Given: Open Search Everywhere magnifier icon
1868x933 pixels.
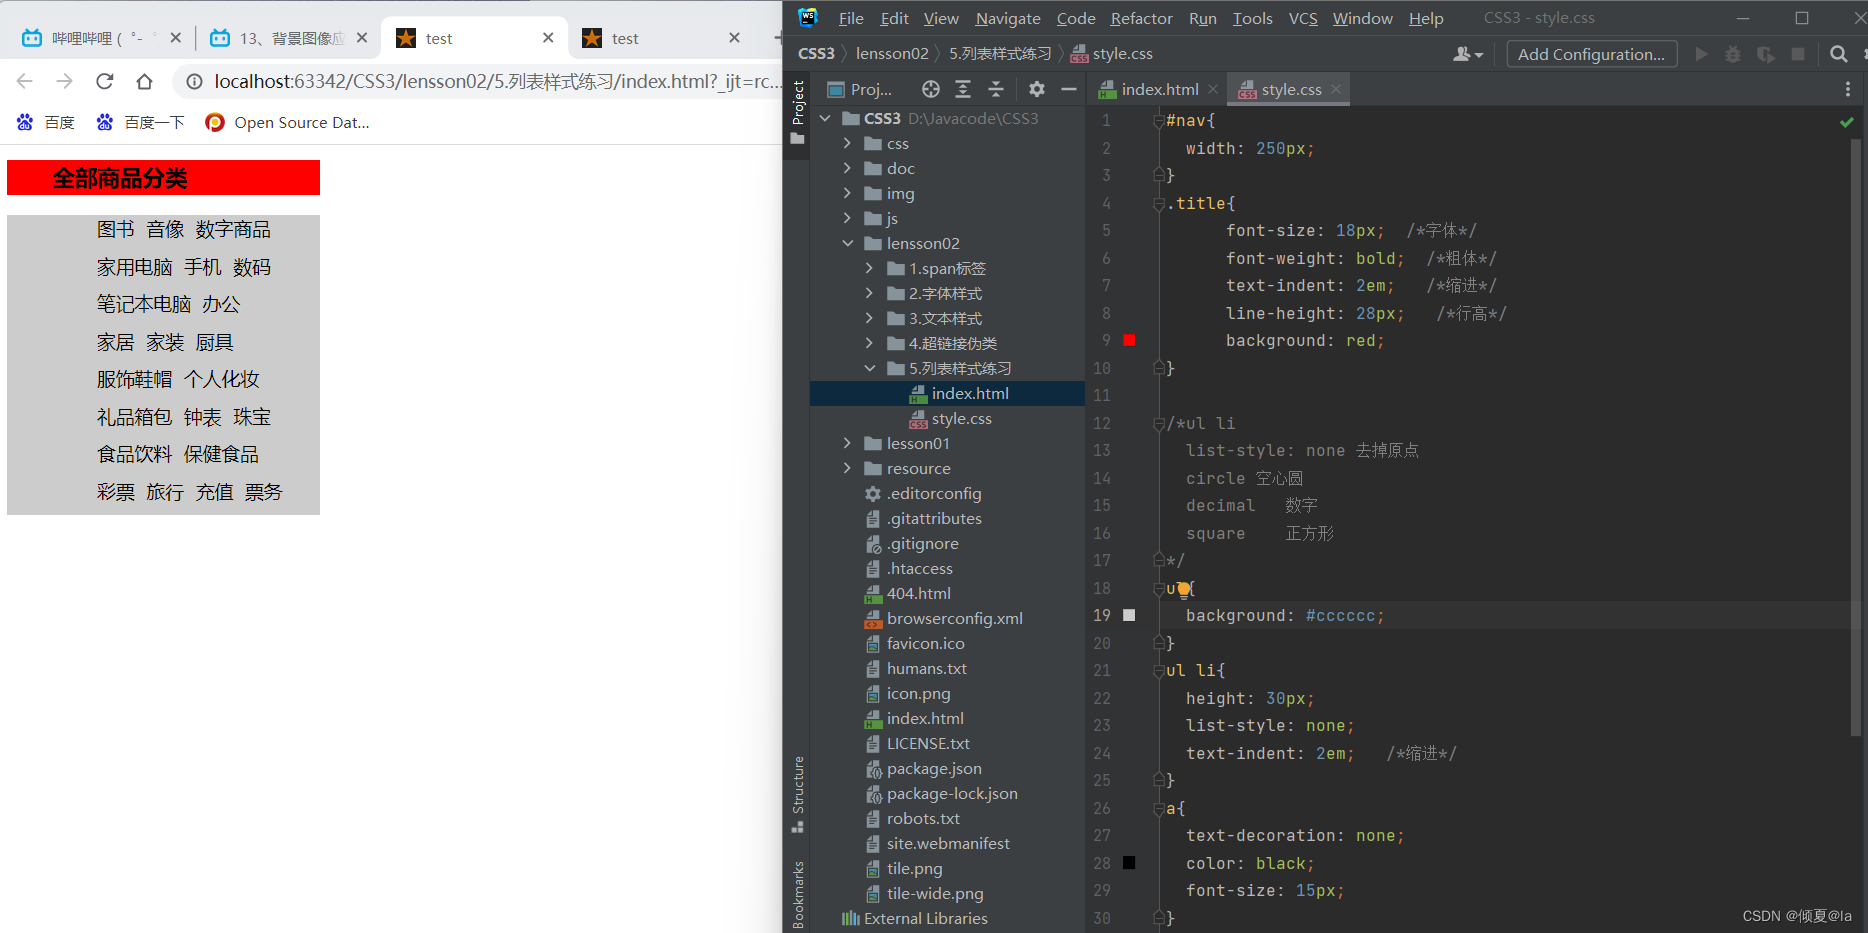Looking at the screenshot, I should pos(1838,54).
